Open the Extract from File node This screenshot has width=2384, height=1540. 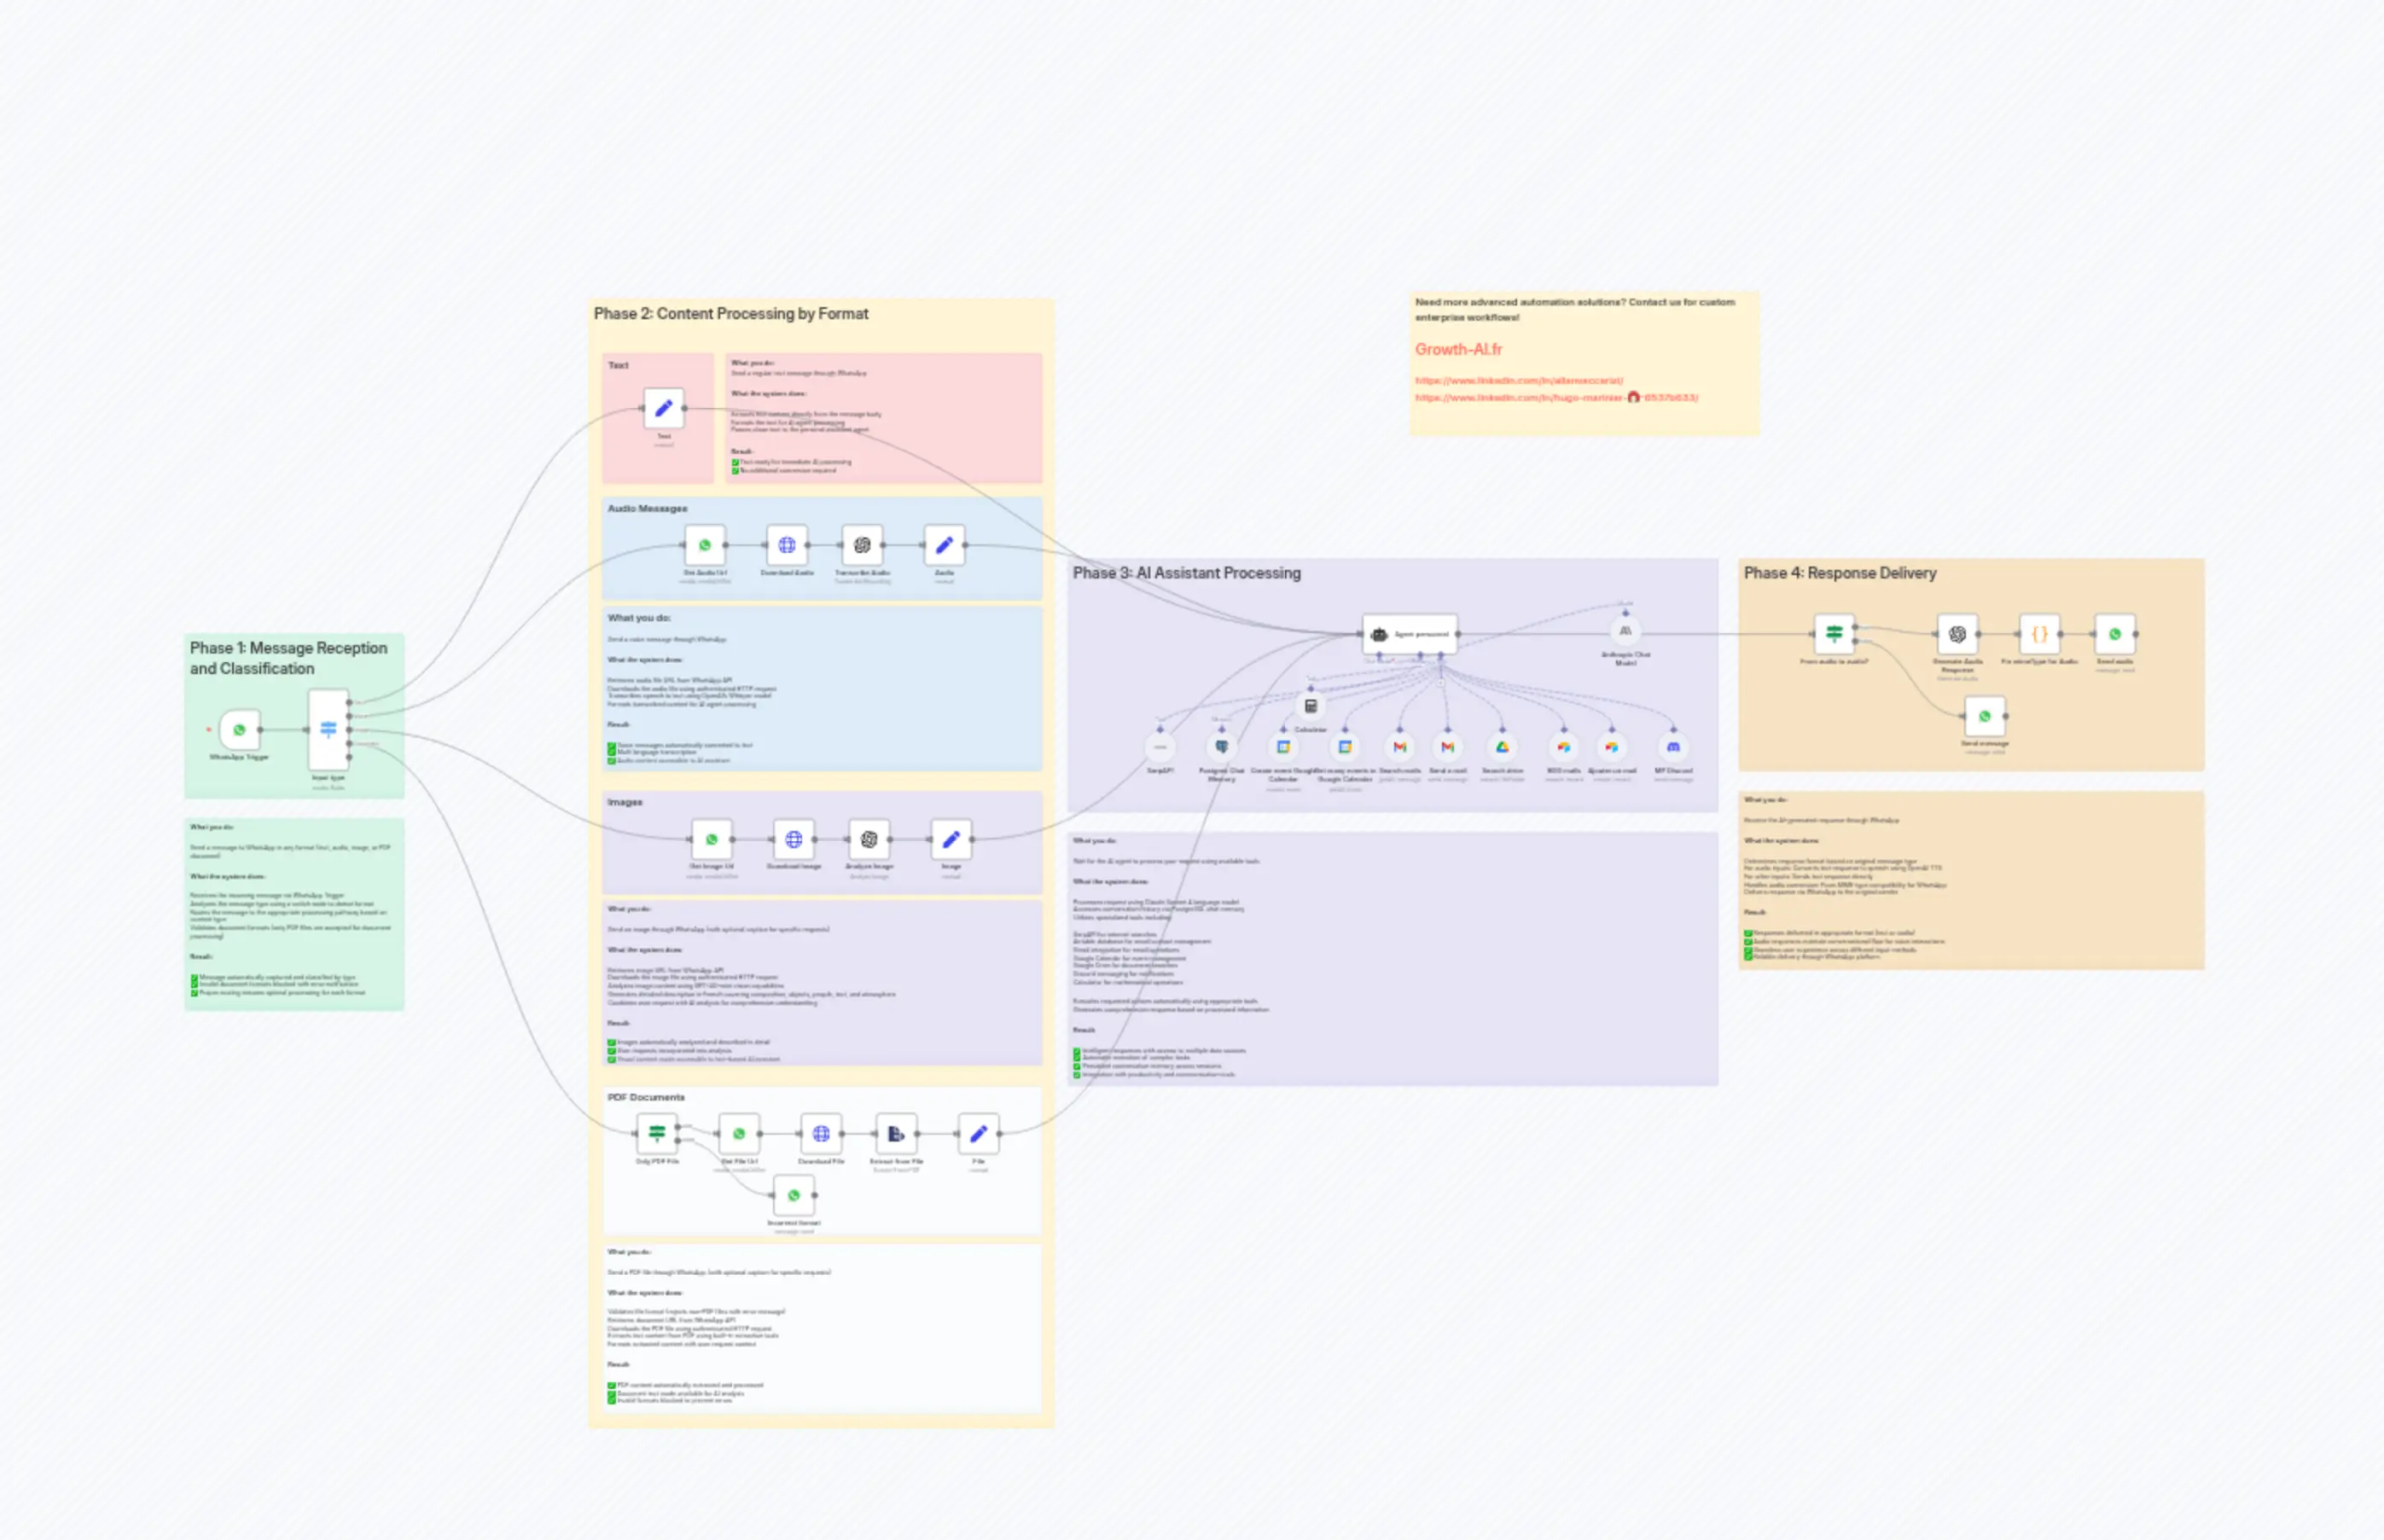897,1132
